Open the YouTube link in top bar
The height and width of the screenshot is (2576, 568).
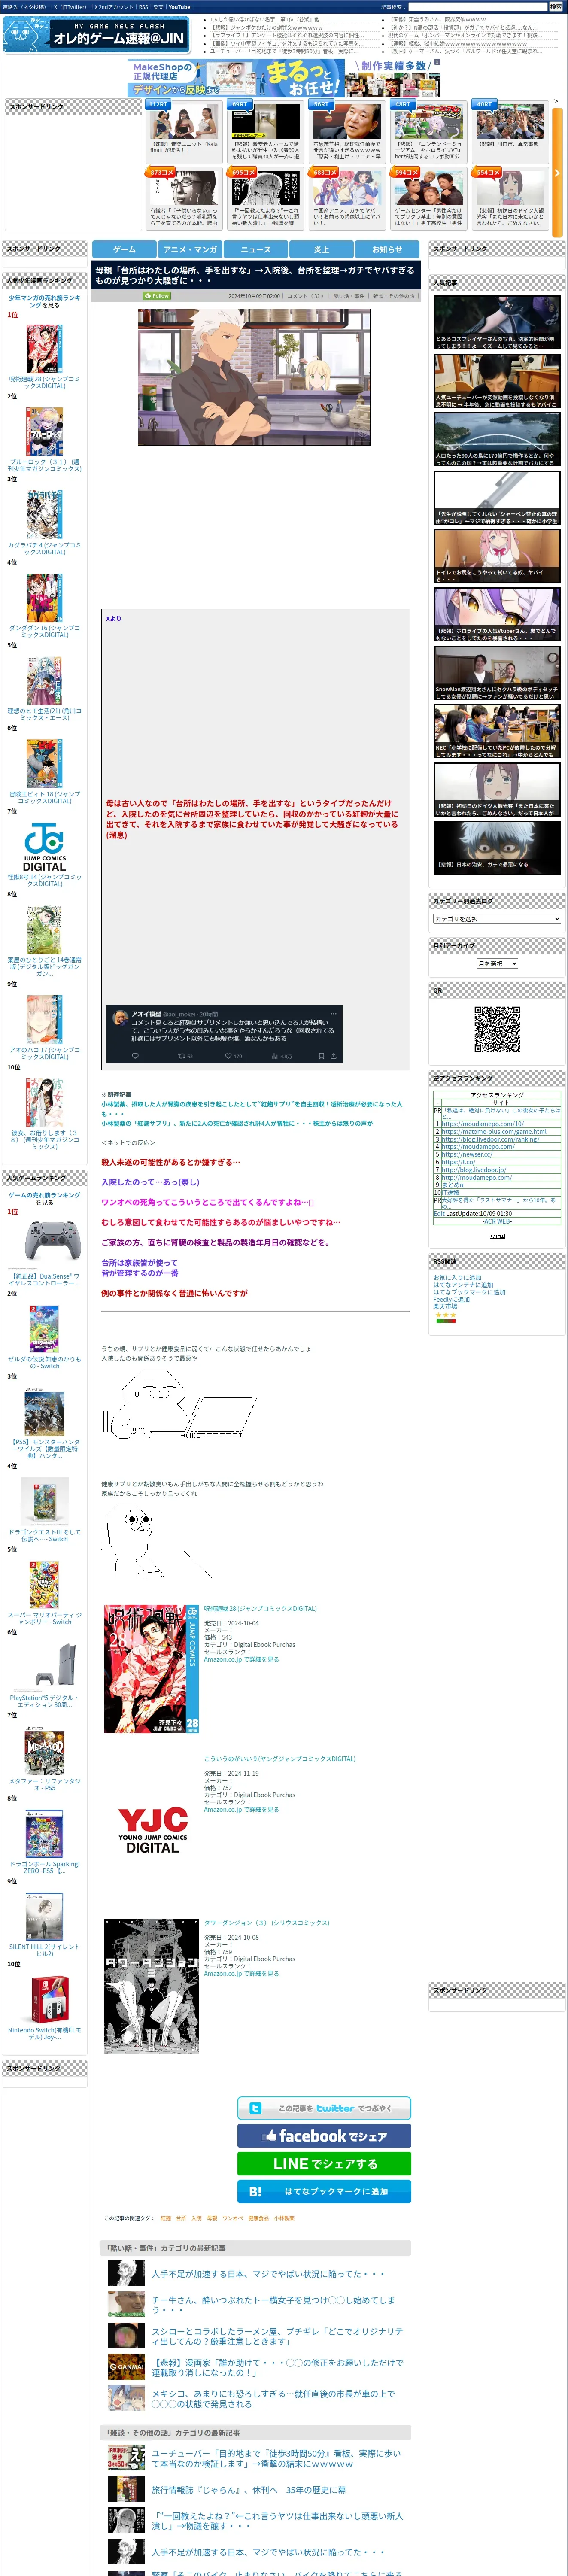pyautogui.click(x=179, y=7)
